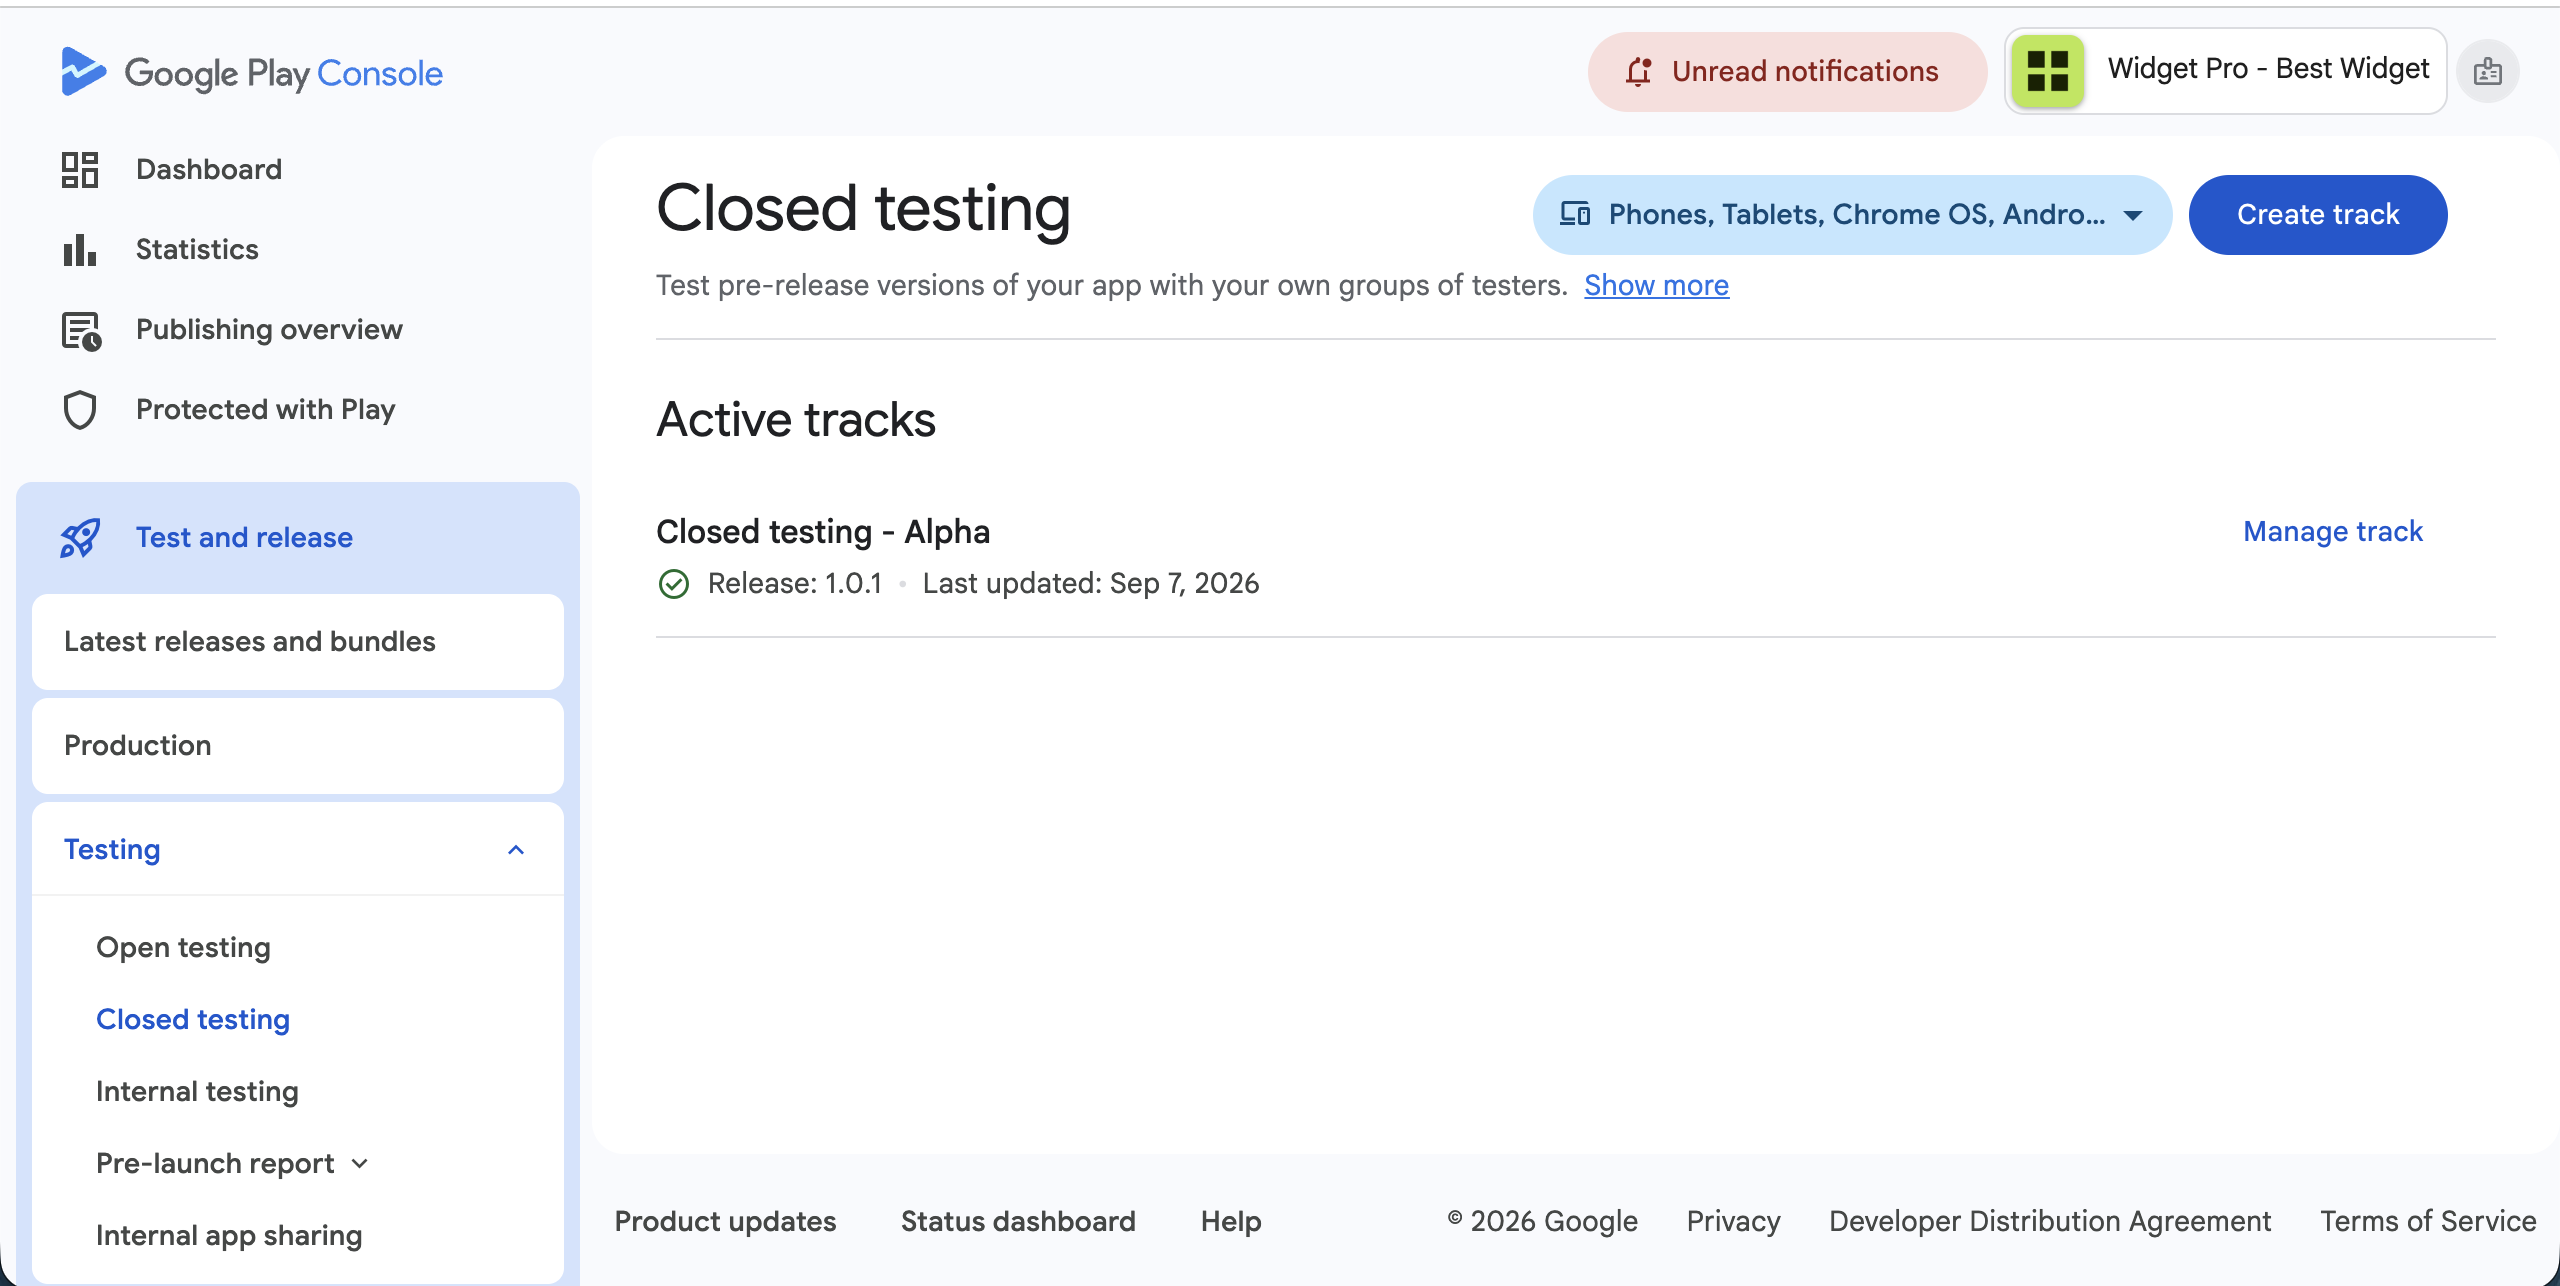Open the Widget Pro - Best Widget app selector
Screen dimensions: 2560x1286
click(2226, 71)
